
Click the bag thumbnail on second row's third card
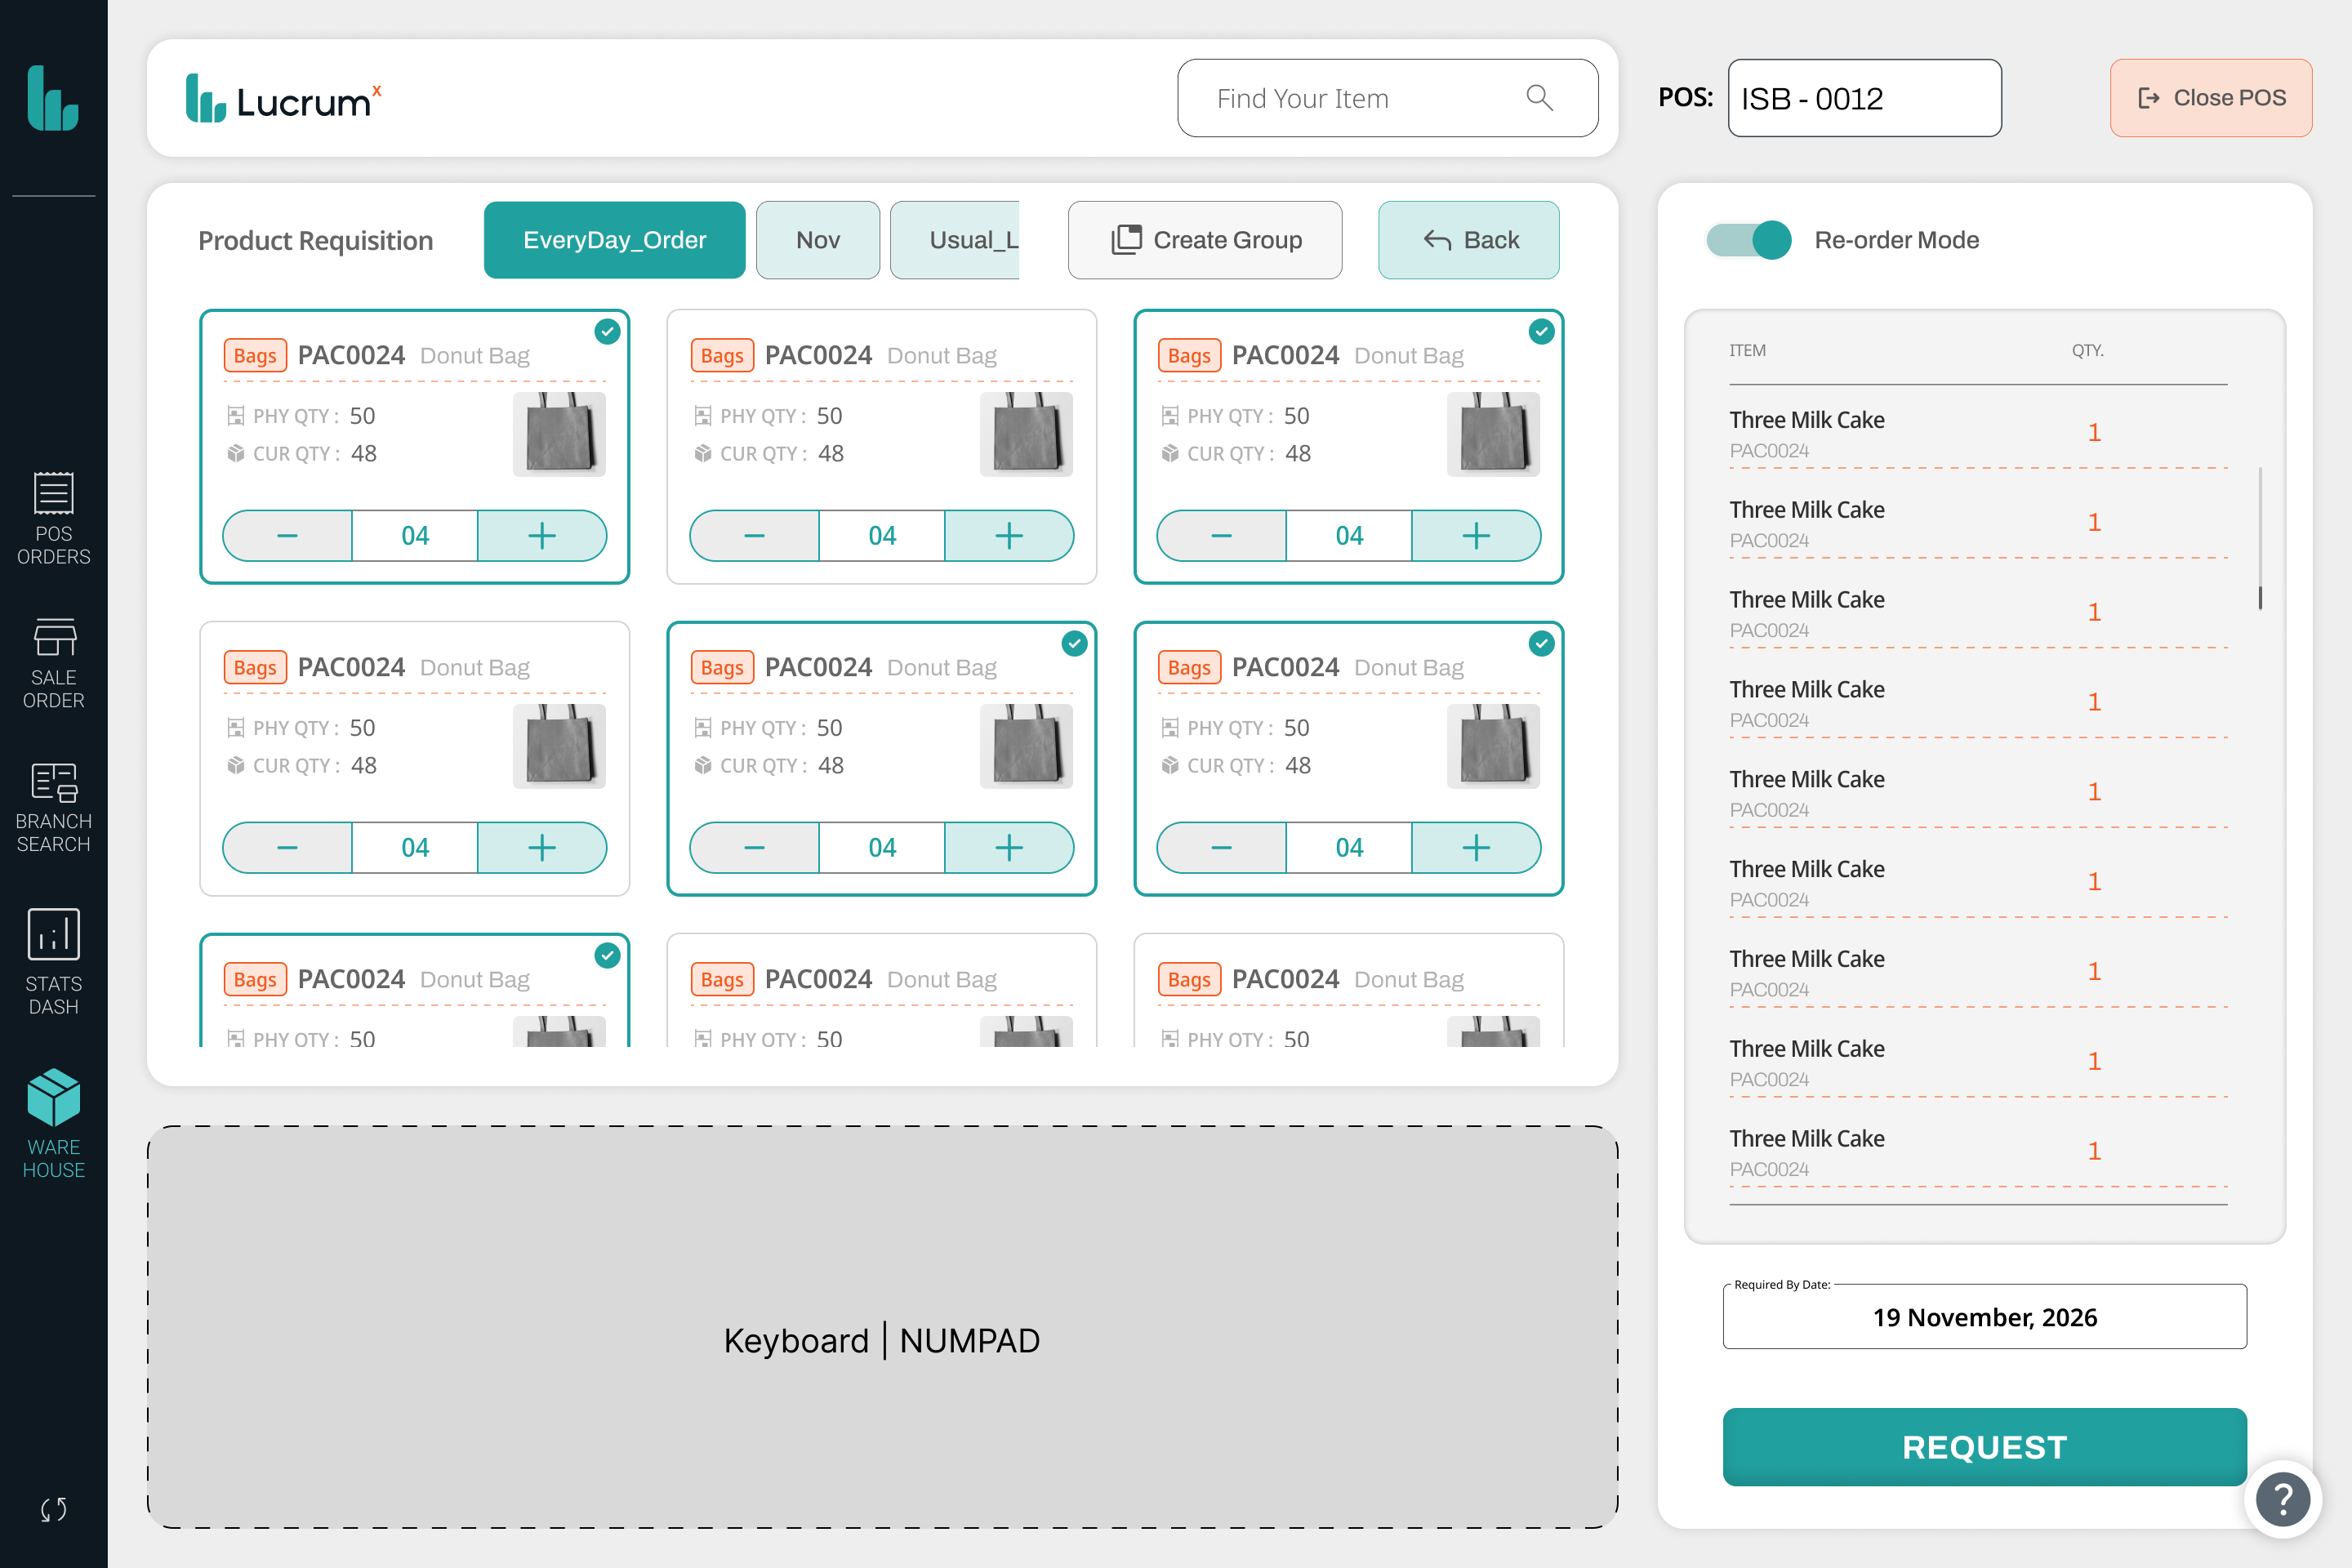1493,746
